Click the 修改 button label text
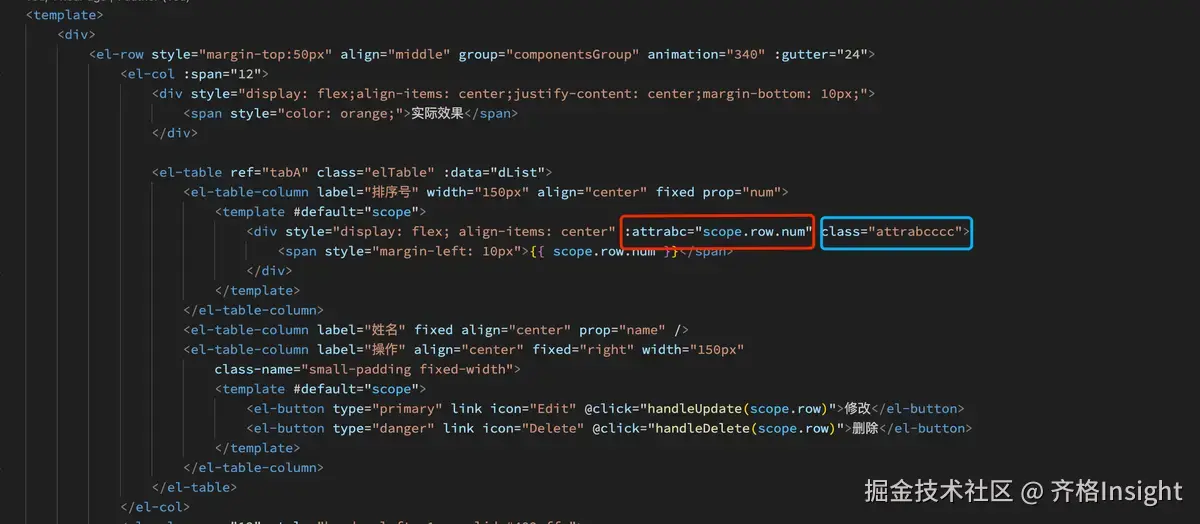 (859, 408)
